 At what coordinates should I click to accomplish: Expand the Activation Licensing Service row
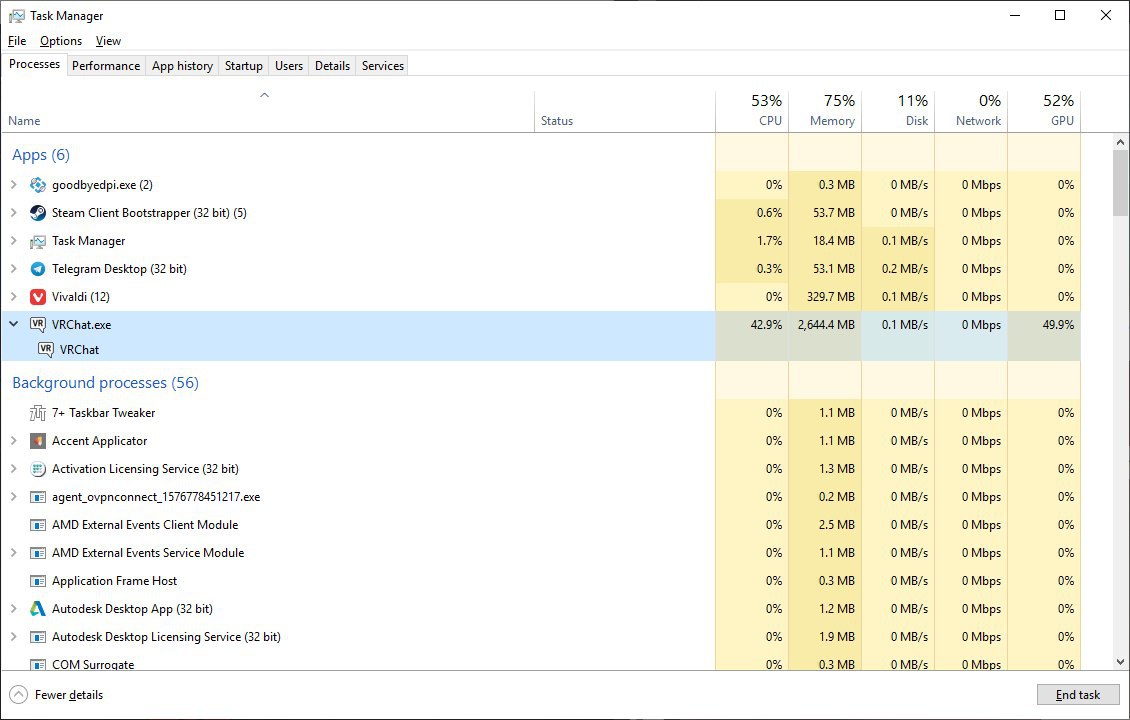coord(14,469)
